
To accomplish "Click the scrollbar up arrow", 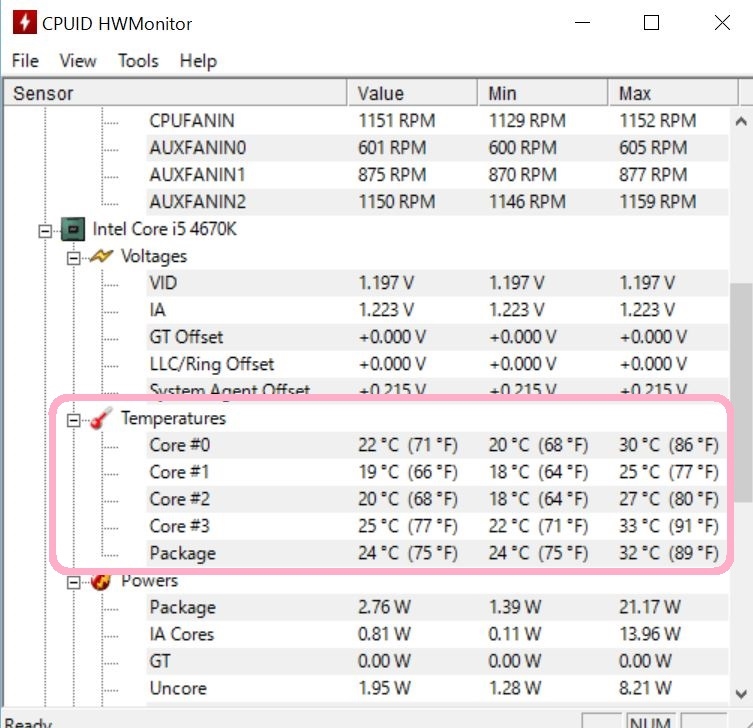I will pos(741,121).
